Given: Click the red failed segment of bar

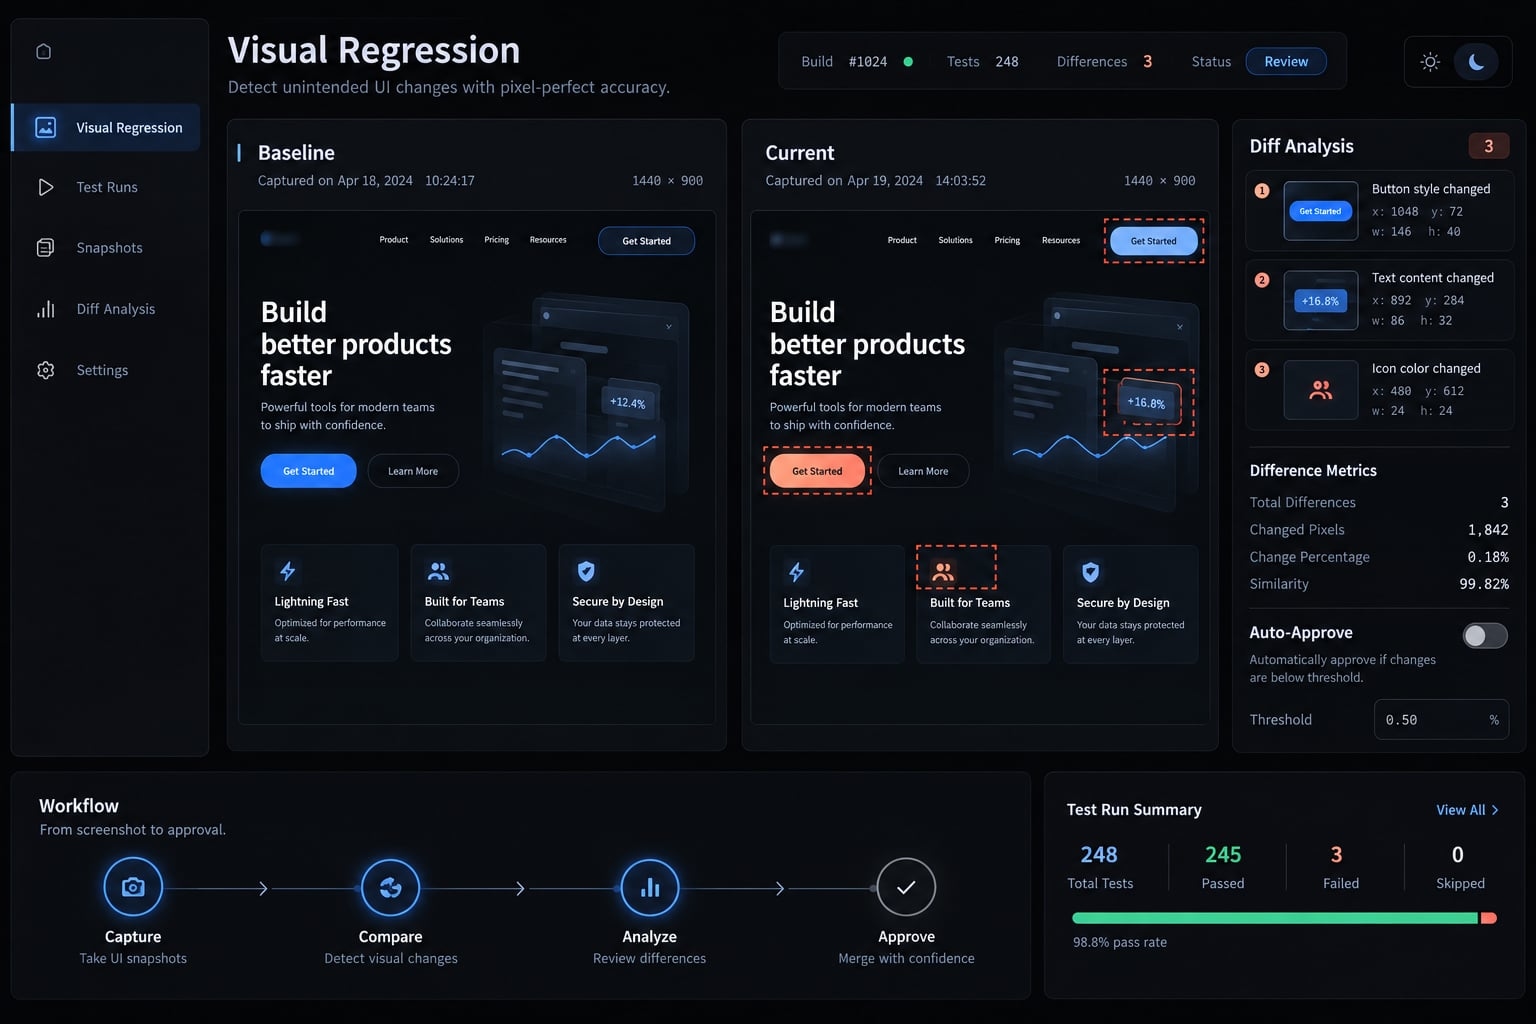Looking at the screenshot, I should coord(1489,918).
